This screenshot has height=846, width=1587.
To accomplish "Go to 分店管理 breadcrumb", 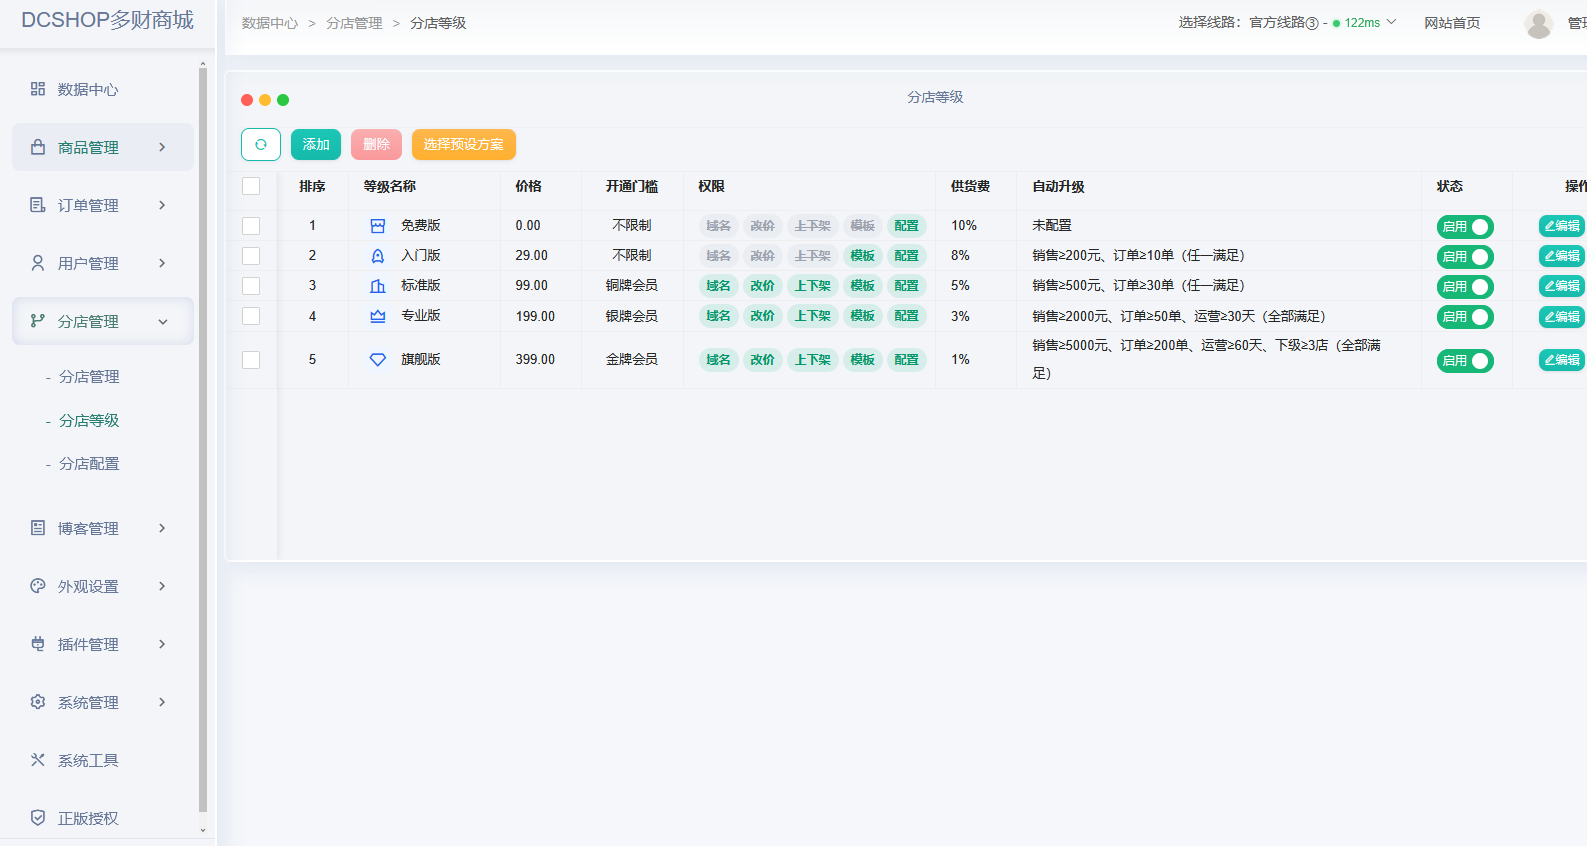I will (354, 23).
